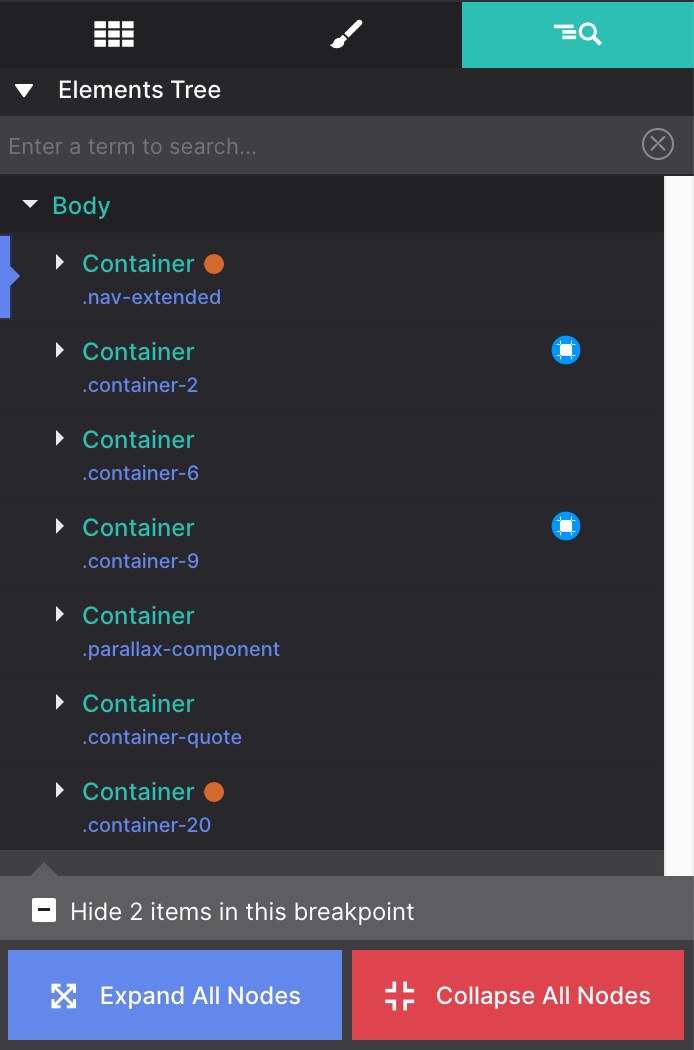Expand the .parallax-component Container arrow
The image size is (694, 1050).
pyautogui.click(x=60, y=615)
